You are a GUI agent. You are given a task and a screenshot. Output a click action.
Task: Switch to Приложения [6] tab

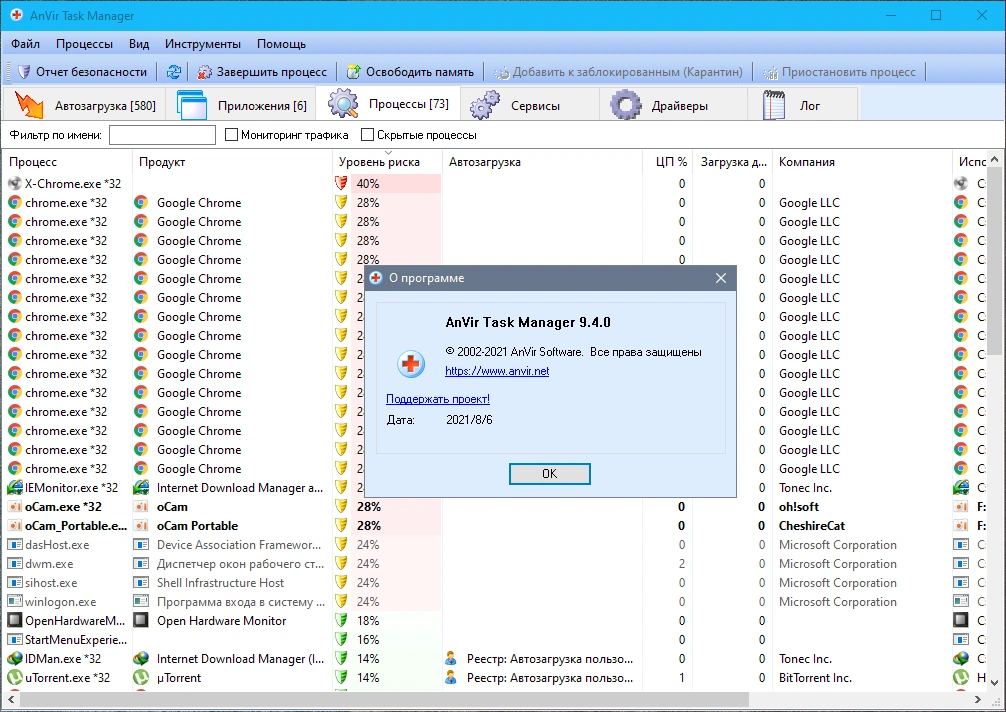click(241, 105)
